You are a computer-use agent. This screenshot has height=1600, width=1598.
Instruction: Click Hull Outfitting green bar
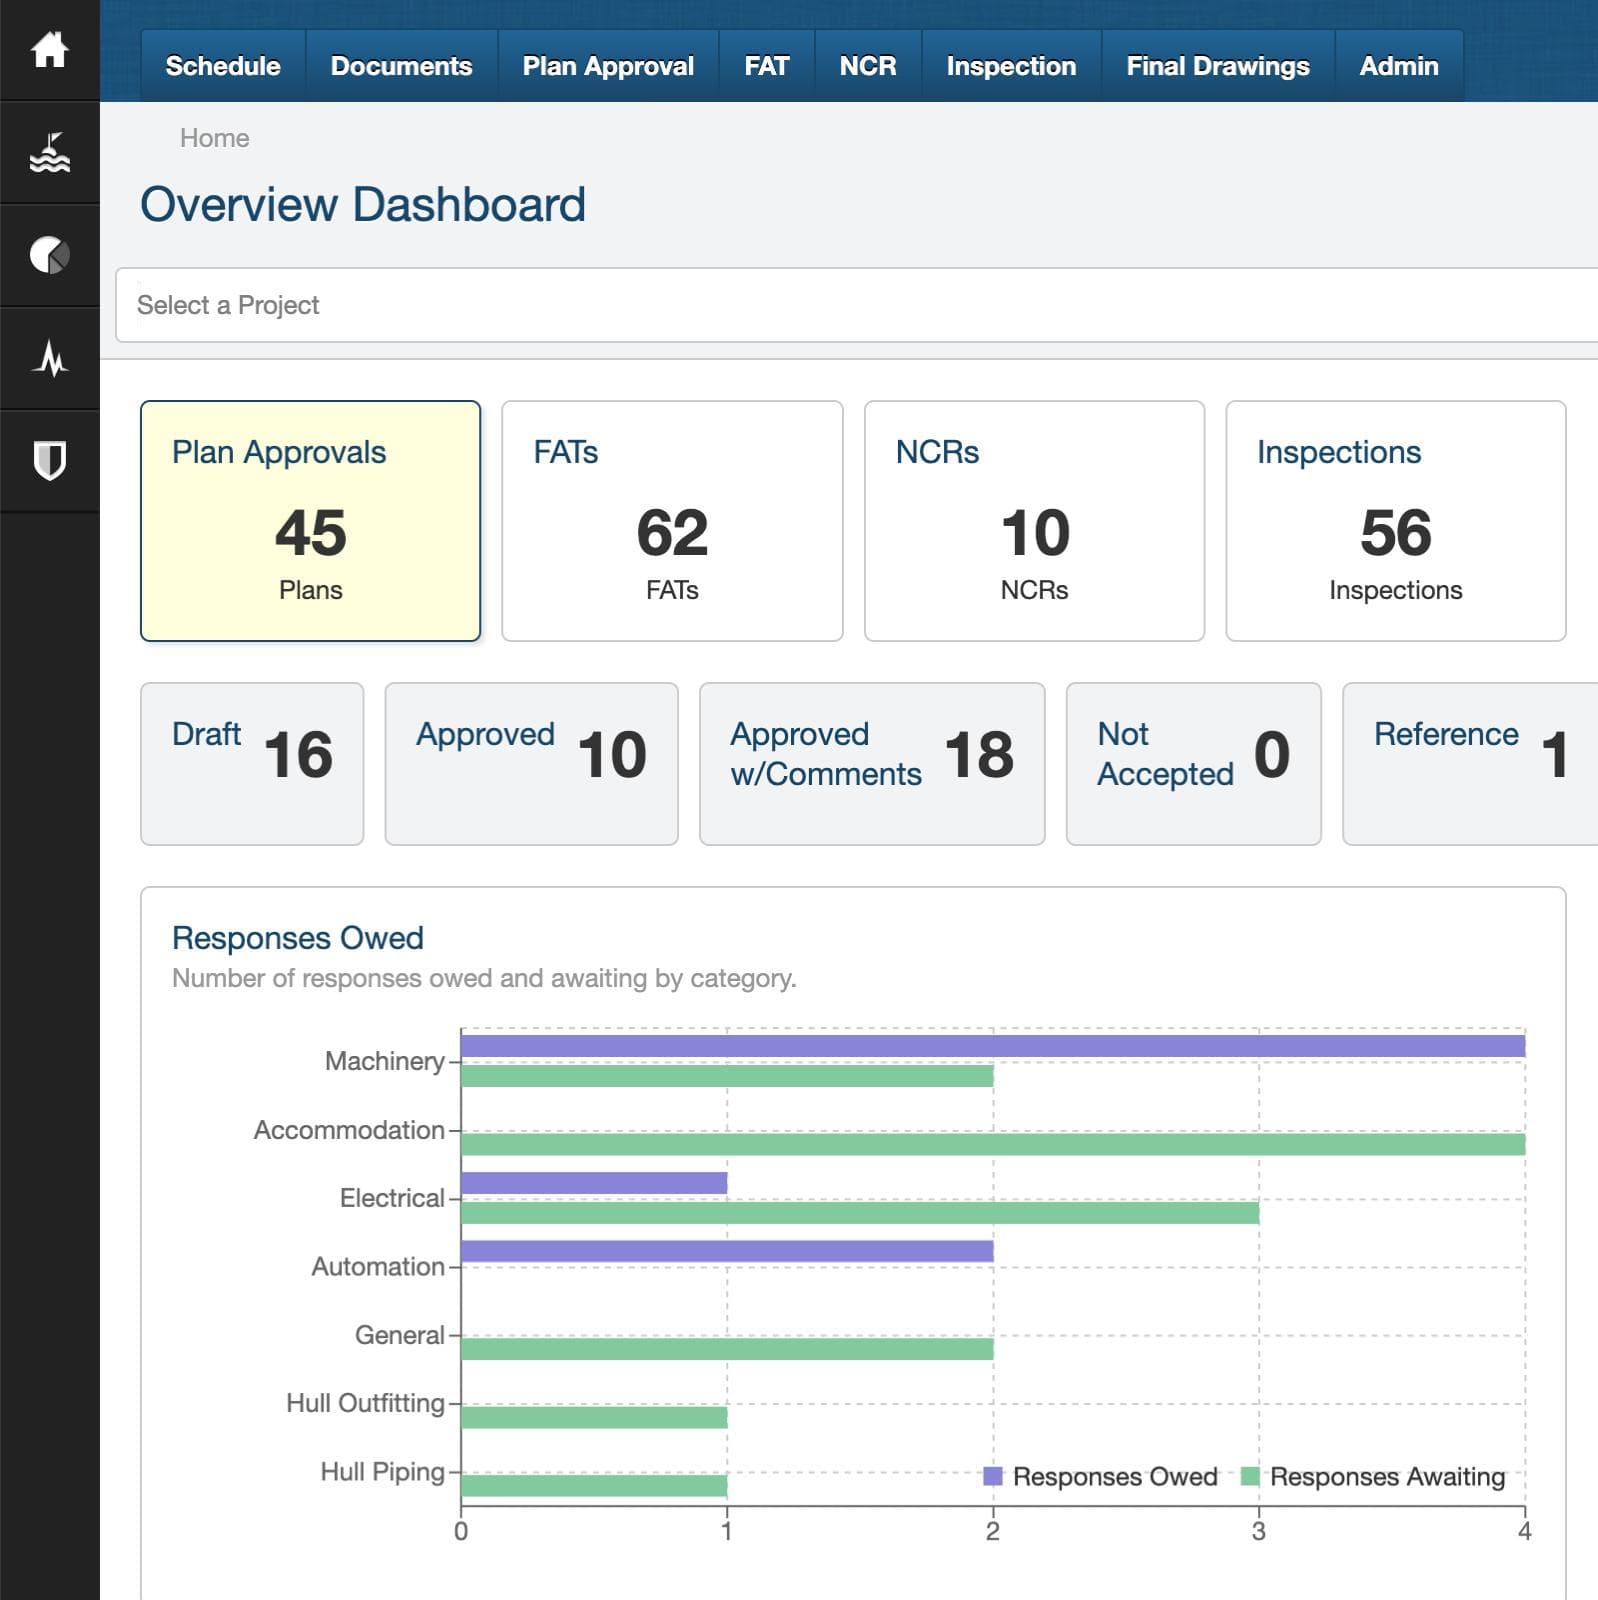(x=594, y=1417)
